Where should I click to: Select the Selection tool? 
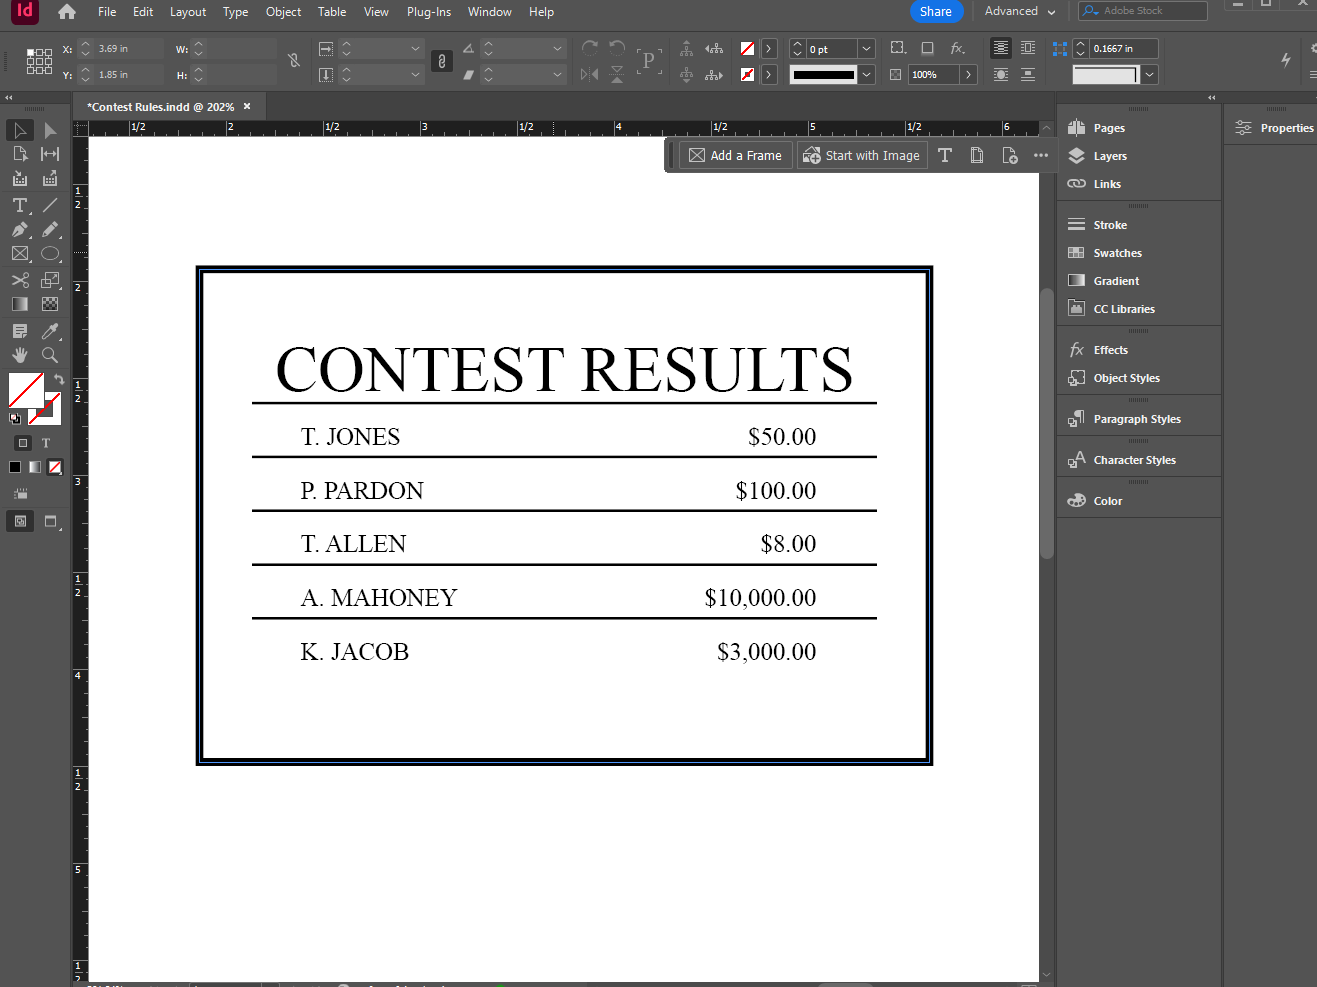pyautogui.click(x=19, y=129)
